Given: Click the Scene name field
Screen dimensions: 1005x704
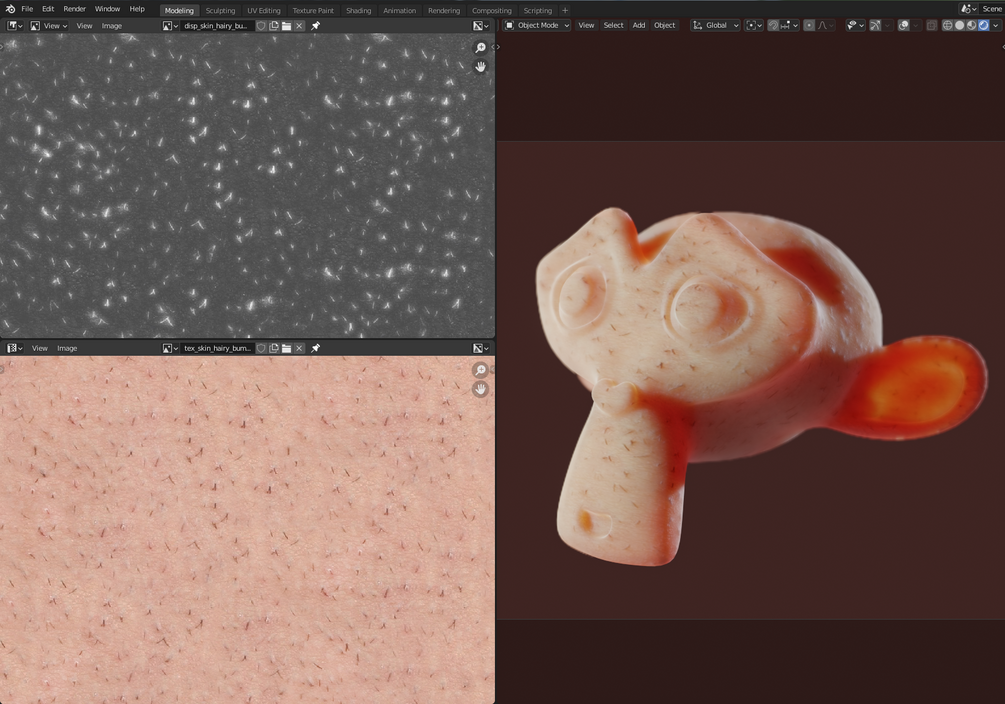Looking at the screenshot, I should click(992, 9).
